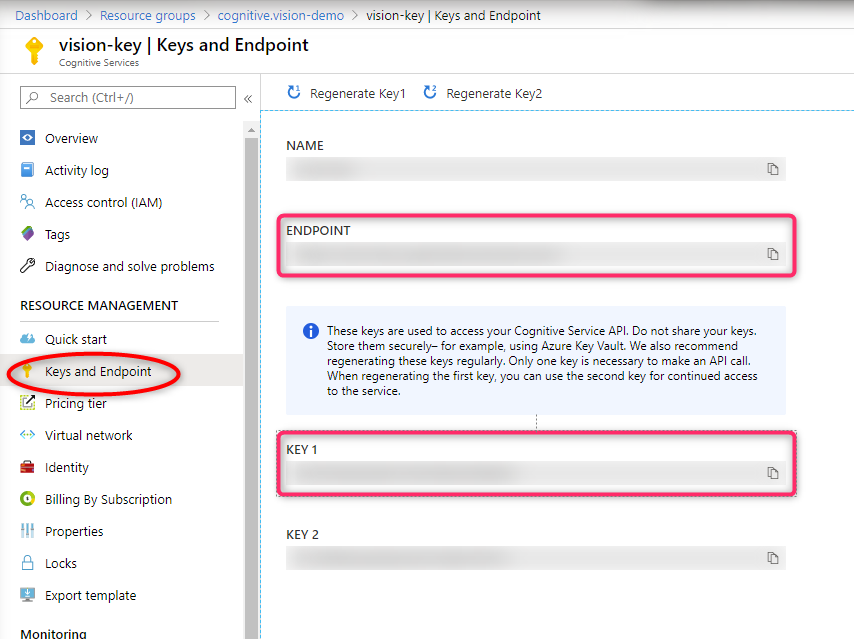Click the information icon in the notice box
Viewport: 854px width, 639px height.
tap(311, 331)
